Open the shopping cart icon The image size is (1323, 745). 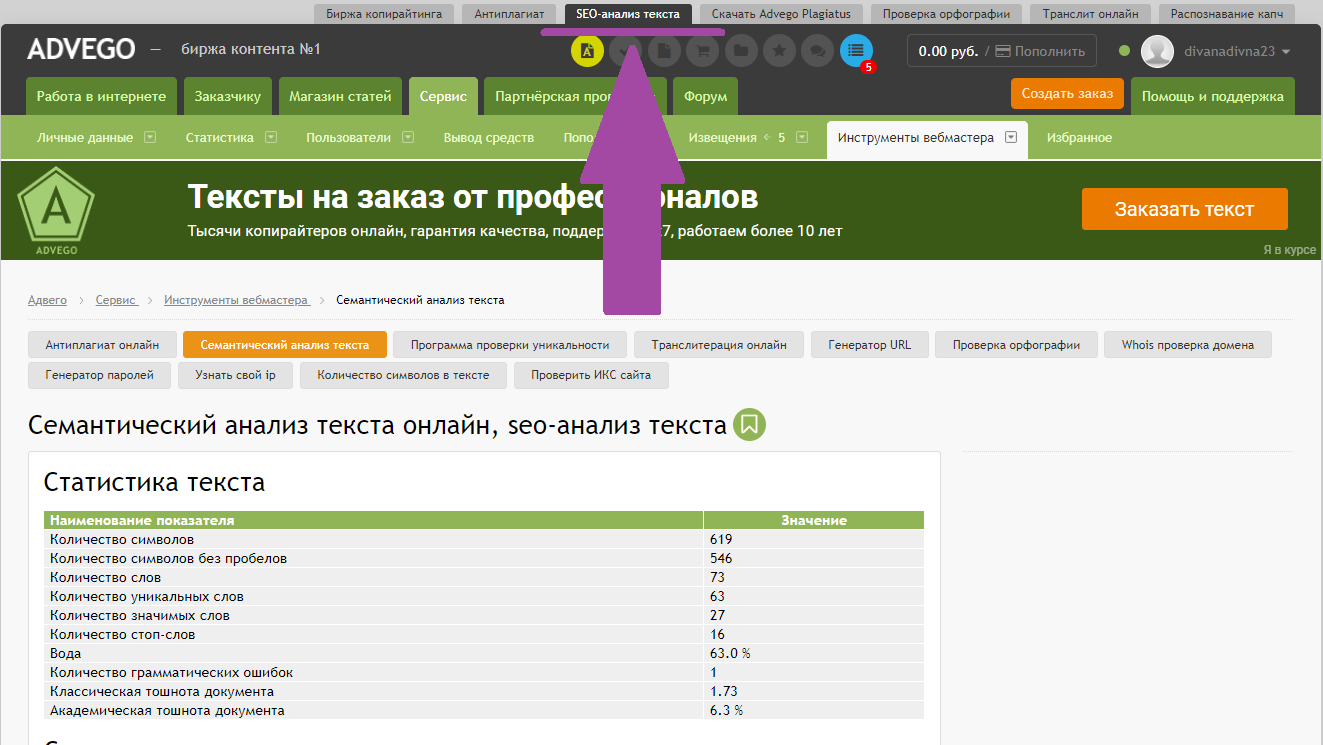coord(703,50)
